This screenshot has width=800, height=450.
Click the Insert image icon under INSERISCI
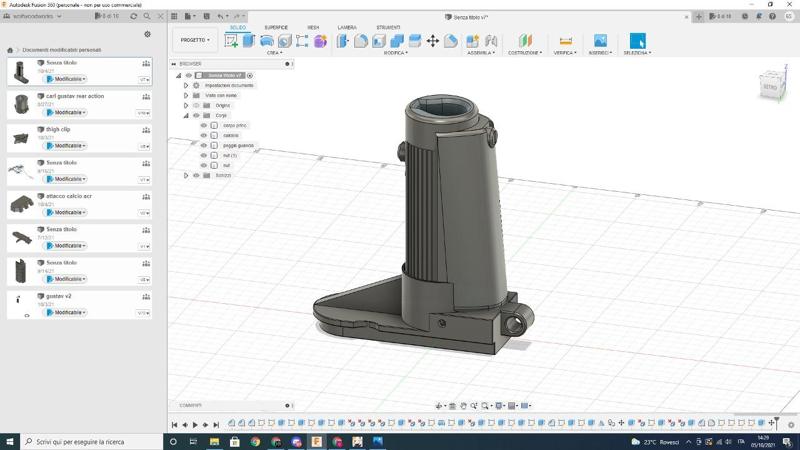click(x=600, y=41)
